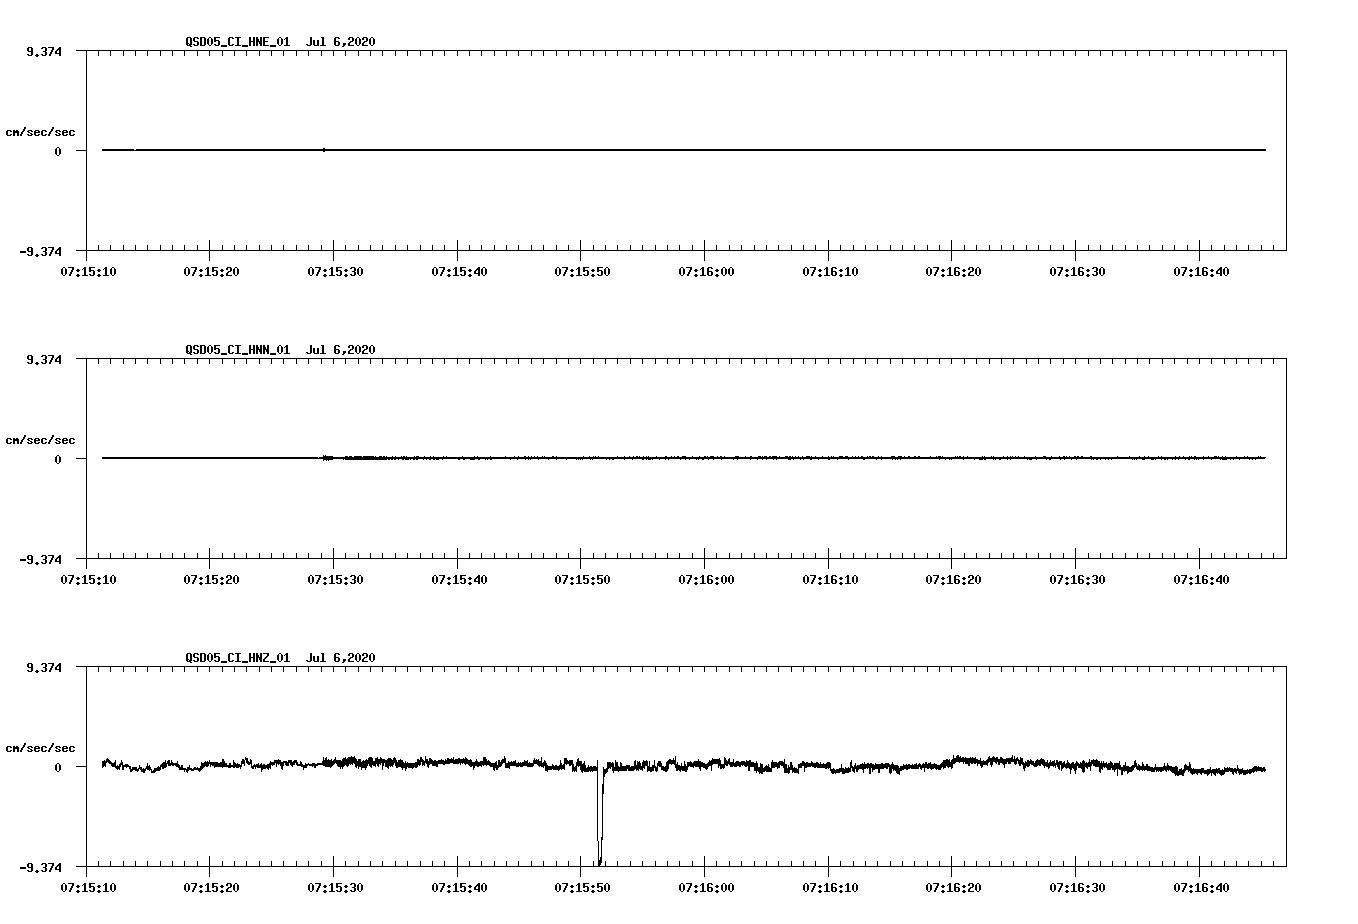Click the 07:15:30 time label under HNE plot
This screenshot has width=1358, height=924.
tap(334, 271)
